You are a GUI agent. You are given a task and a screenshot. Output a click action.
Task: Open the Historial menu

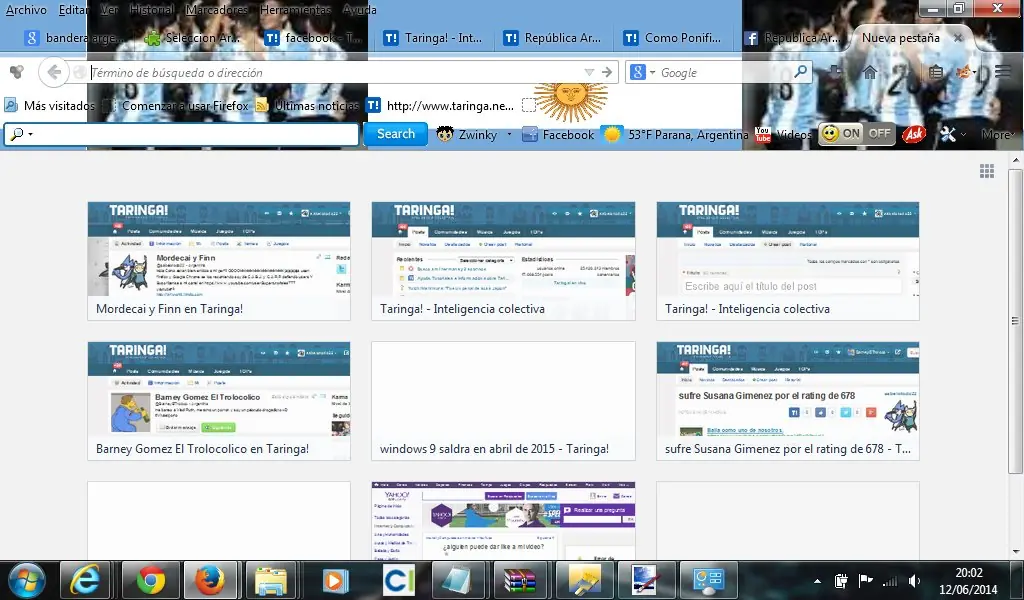click(x=152, y=10)
